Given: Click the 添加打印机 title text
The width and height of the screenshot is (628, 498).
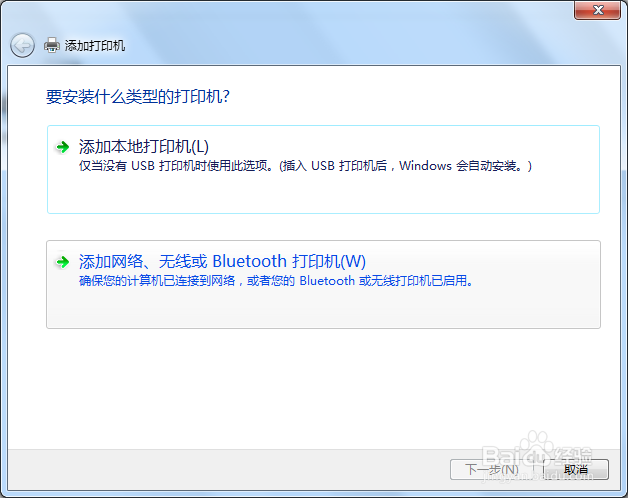Looking at the screenshot, I should 95,46.
